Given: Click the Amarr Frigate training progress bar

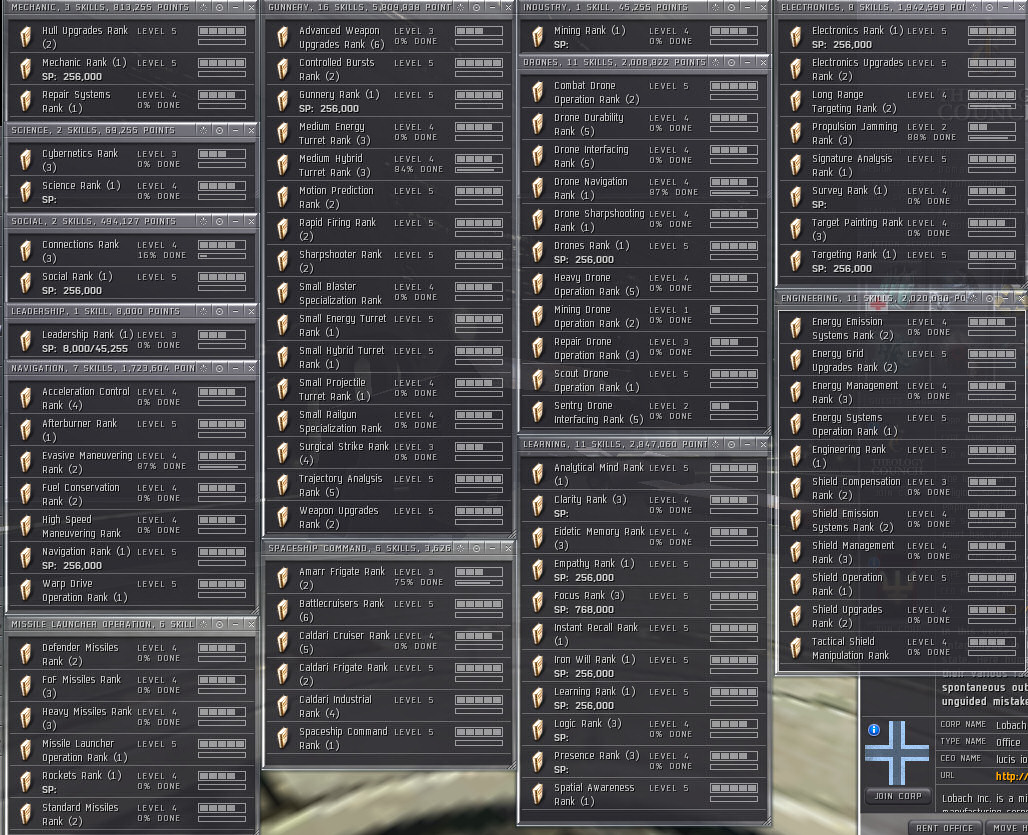Looking at the screenshot, I should 479,583.
